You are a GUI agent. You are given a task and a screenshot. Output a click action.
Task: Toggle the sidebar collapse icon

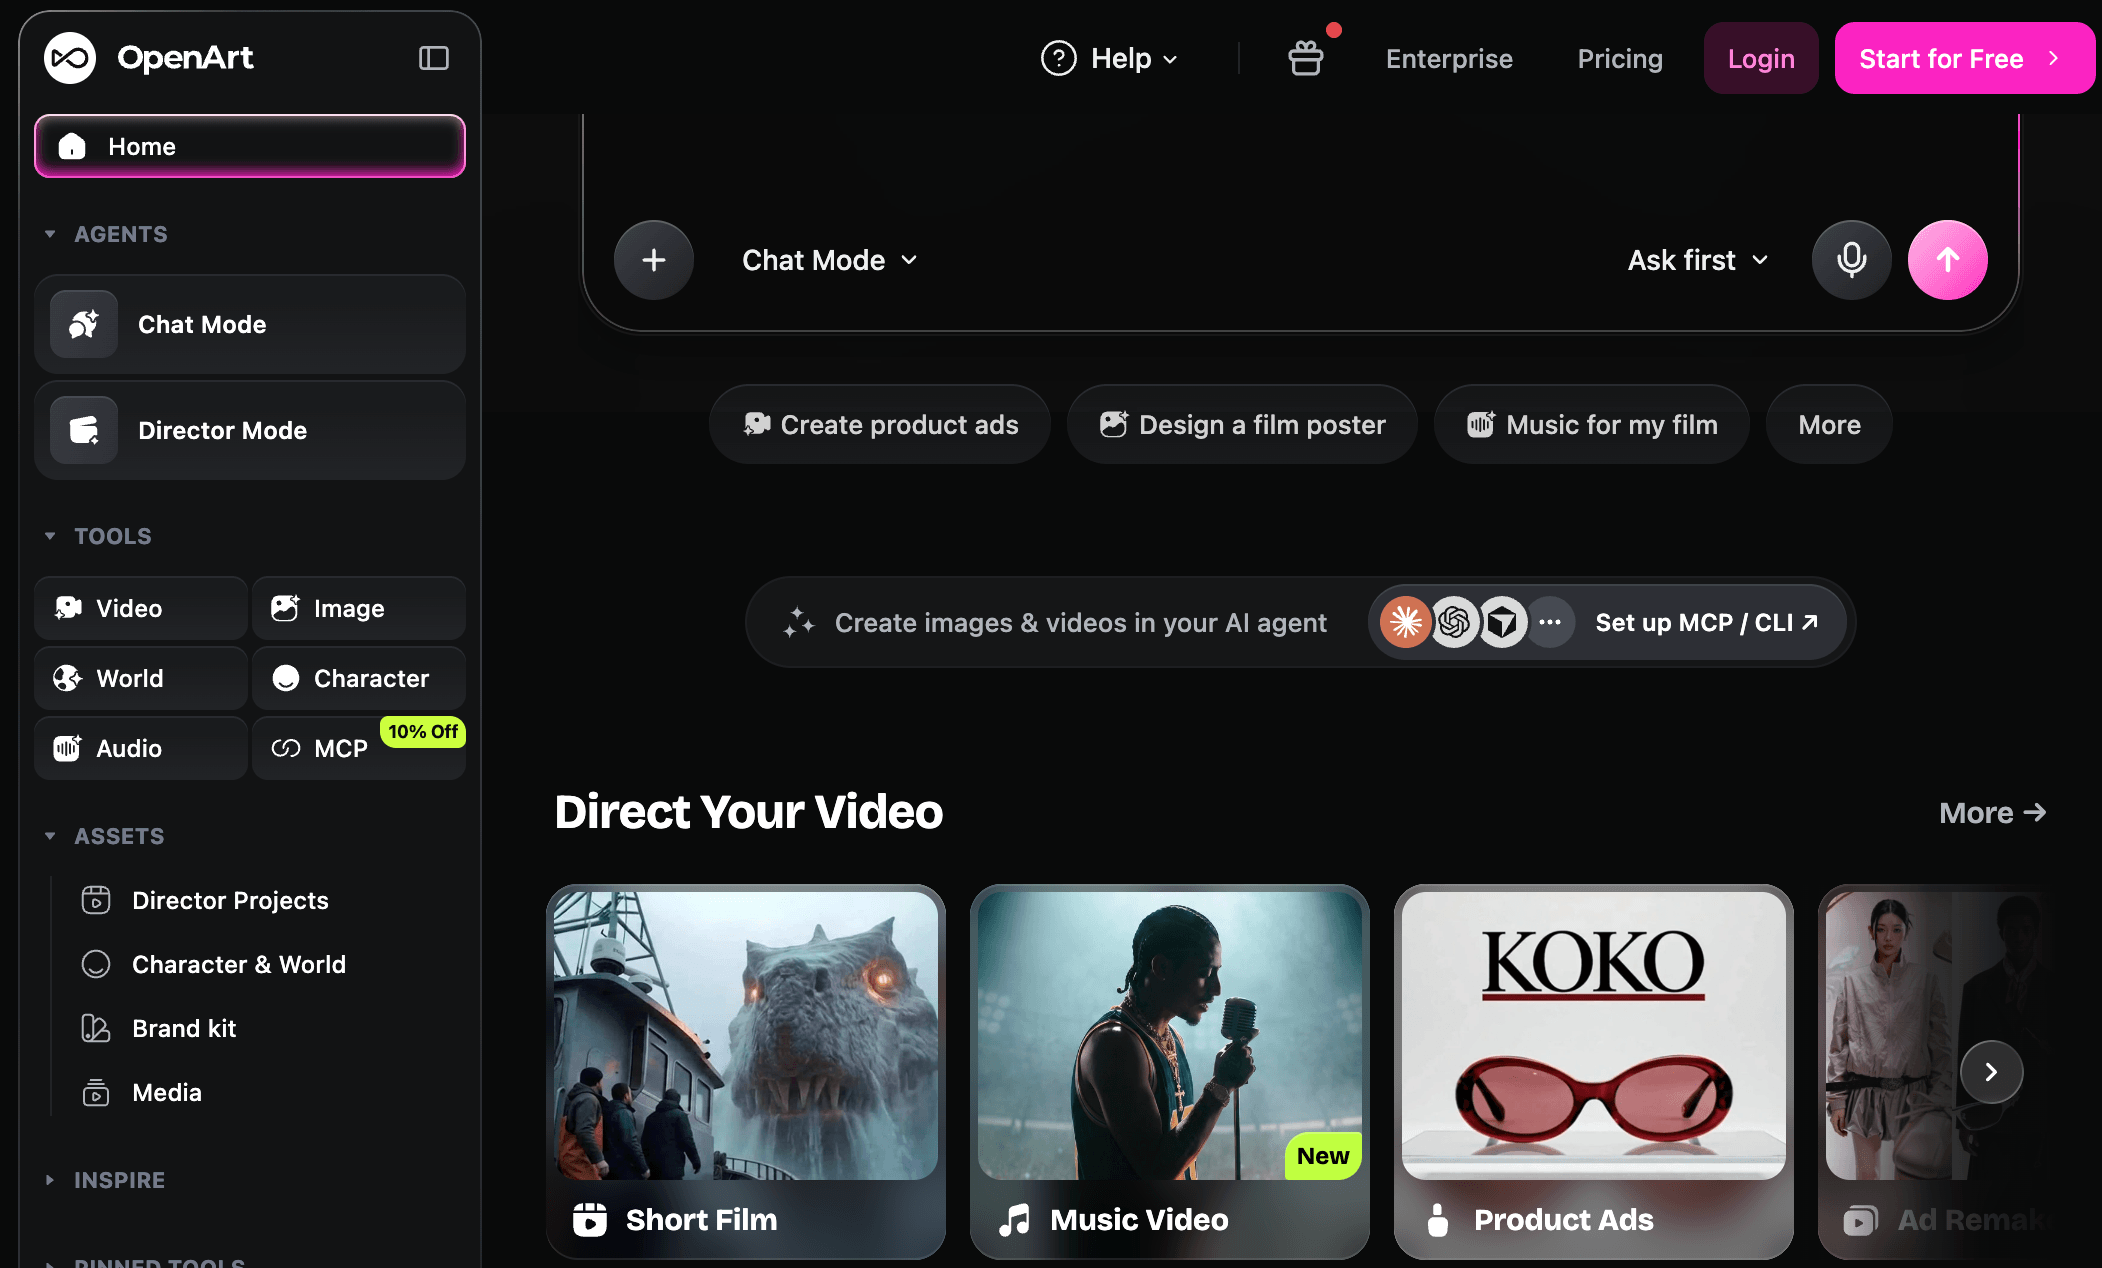point(433,58)
